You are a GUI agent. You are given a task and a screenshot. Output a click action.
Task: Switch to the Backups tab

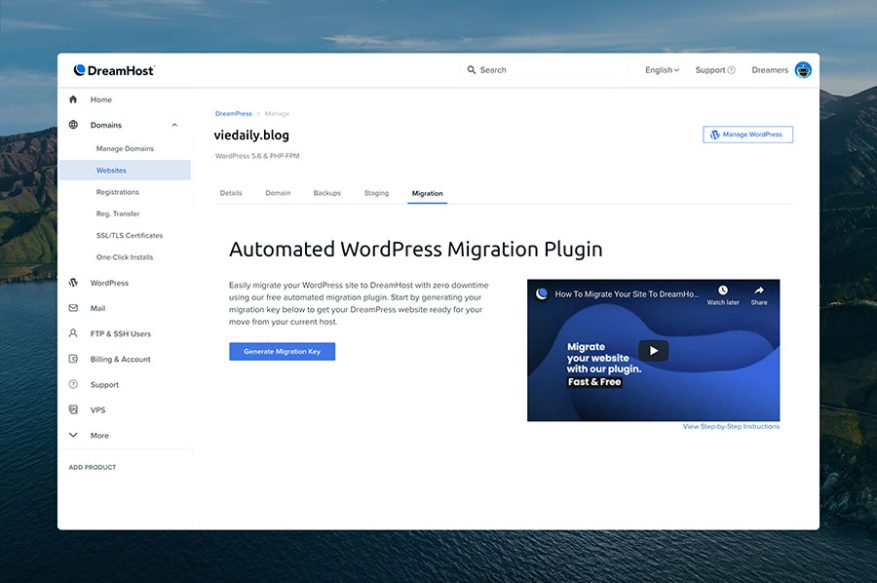pyautogui.click(x=328, y=193)
